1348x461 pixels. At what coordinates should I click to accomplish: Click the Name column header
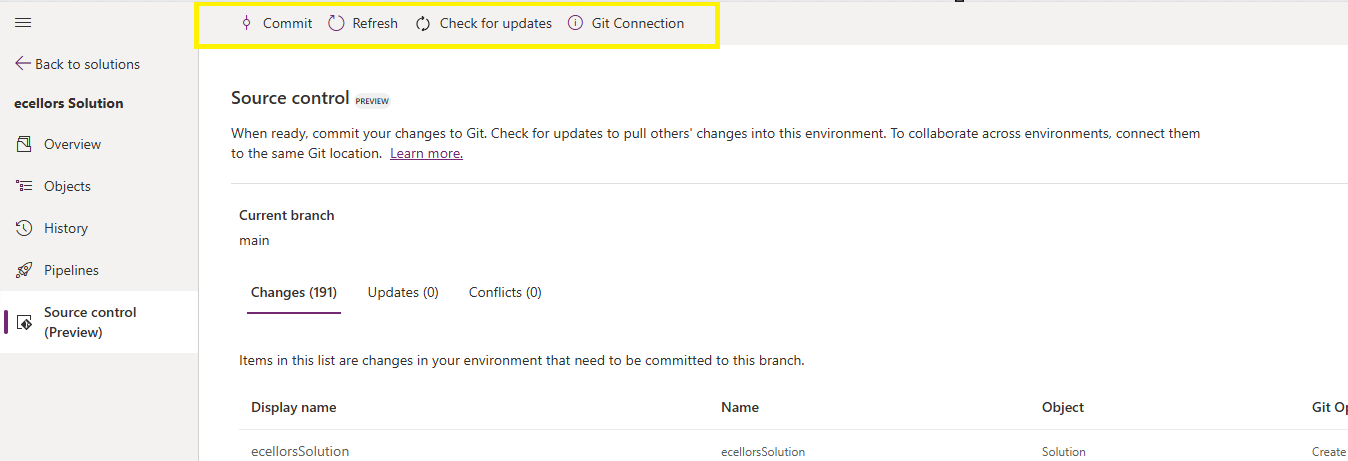[740, 407]
